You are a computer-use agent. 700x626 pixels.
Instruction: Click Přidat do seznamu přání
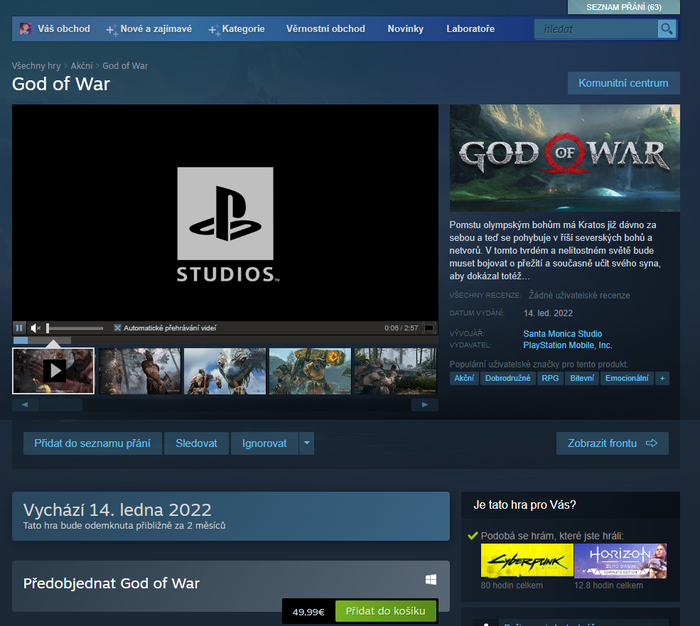pos(92,443)
